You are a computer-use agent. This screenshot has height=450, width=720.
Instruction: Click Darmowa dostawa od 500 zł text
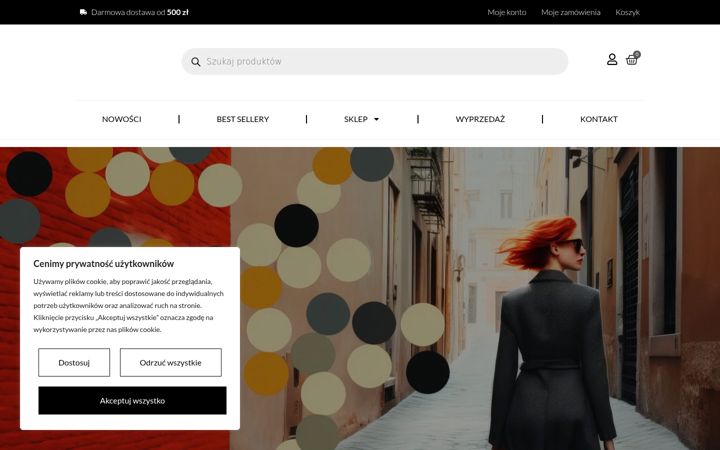(x=140, y=12)
